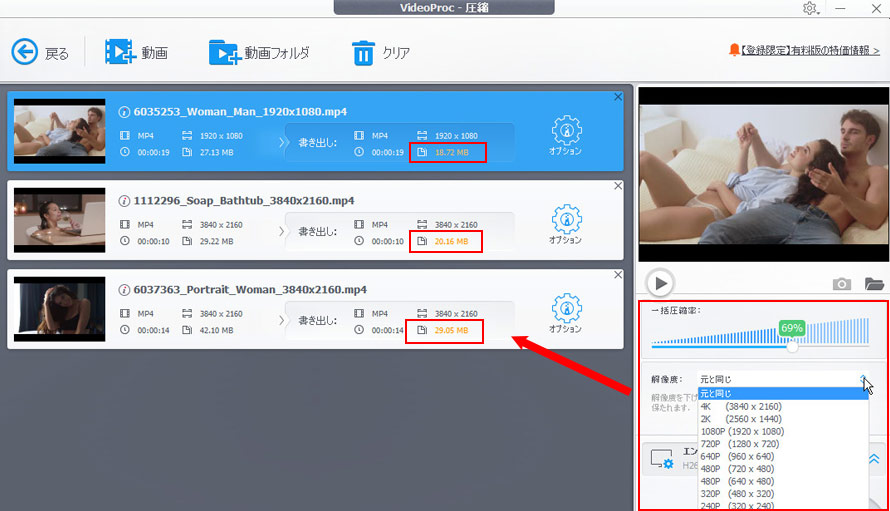This screenshot has width=890, height=511.
Task: Play the preview video
Action: 660,283
